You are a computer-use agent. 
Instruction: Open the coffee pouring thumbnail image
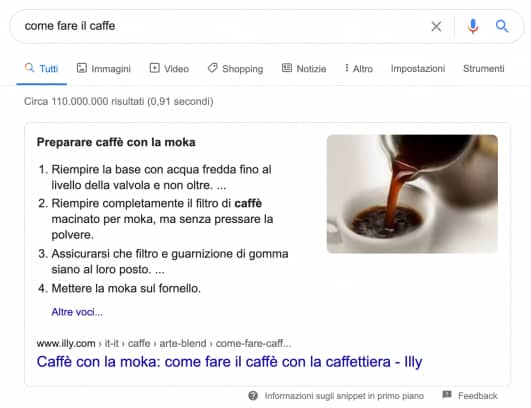tap(412, 194)
